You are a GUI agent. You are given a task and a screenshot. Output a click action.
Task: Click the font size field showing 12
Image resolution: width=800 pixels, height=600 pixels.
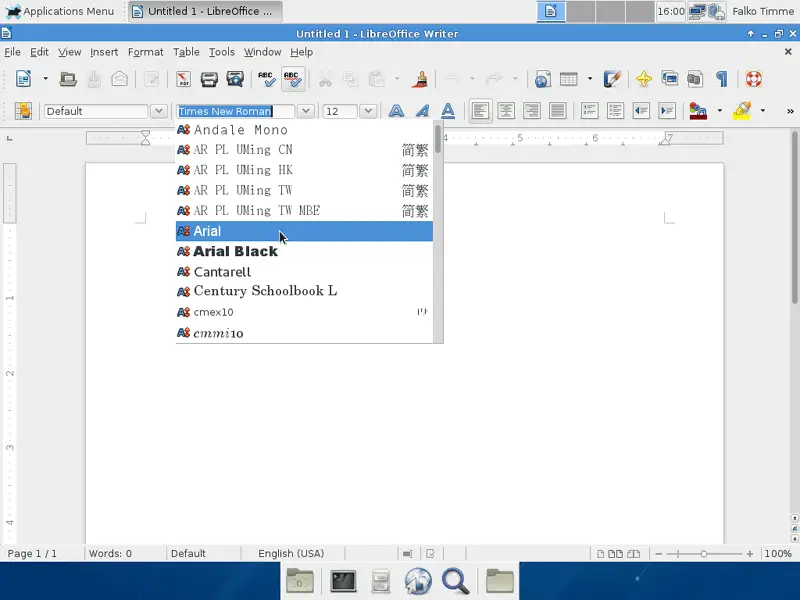pyautogui.click(x=340, y=111)
